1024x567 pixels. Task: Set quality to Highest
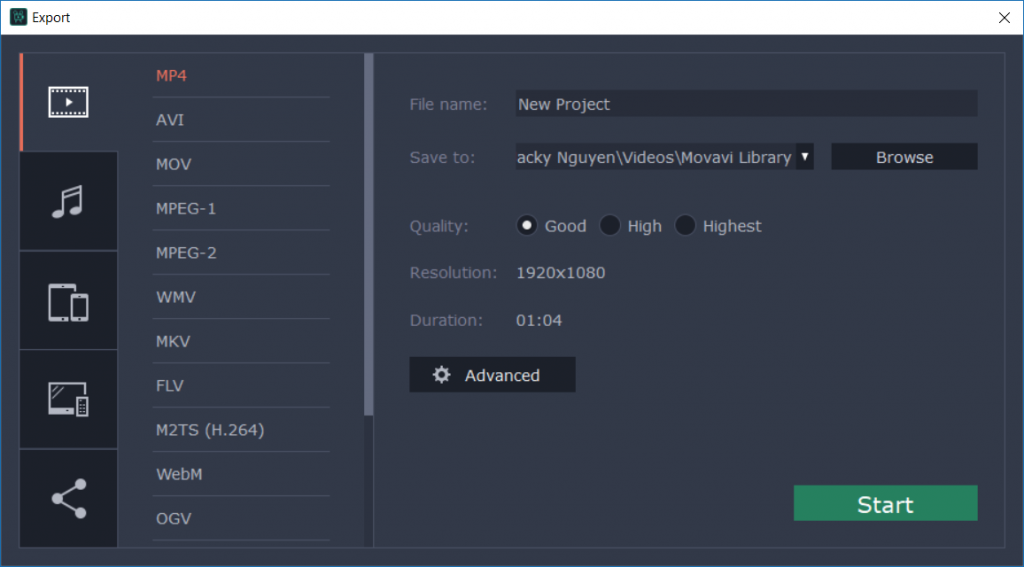click(x=685, y=226)
